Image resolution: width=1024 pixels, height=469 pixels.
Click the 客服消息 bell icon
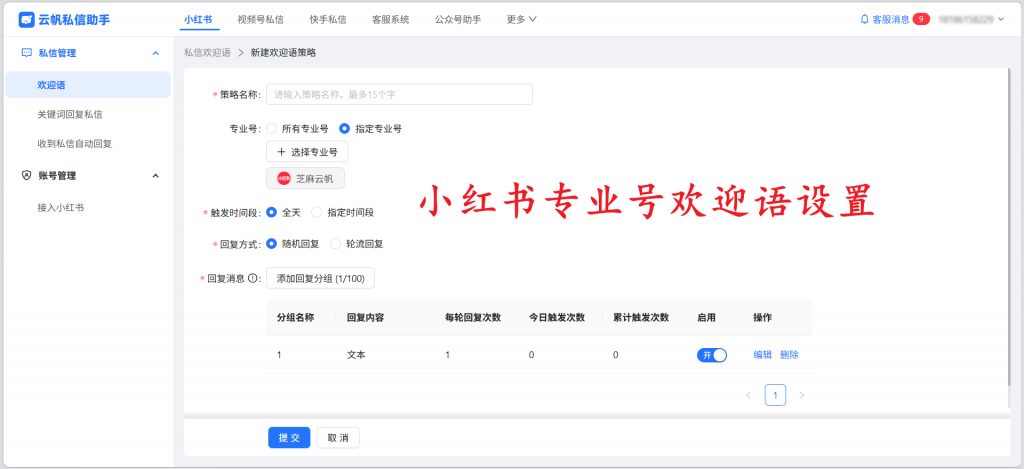[x=865, y=20]
